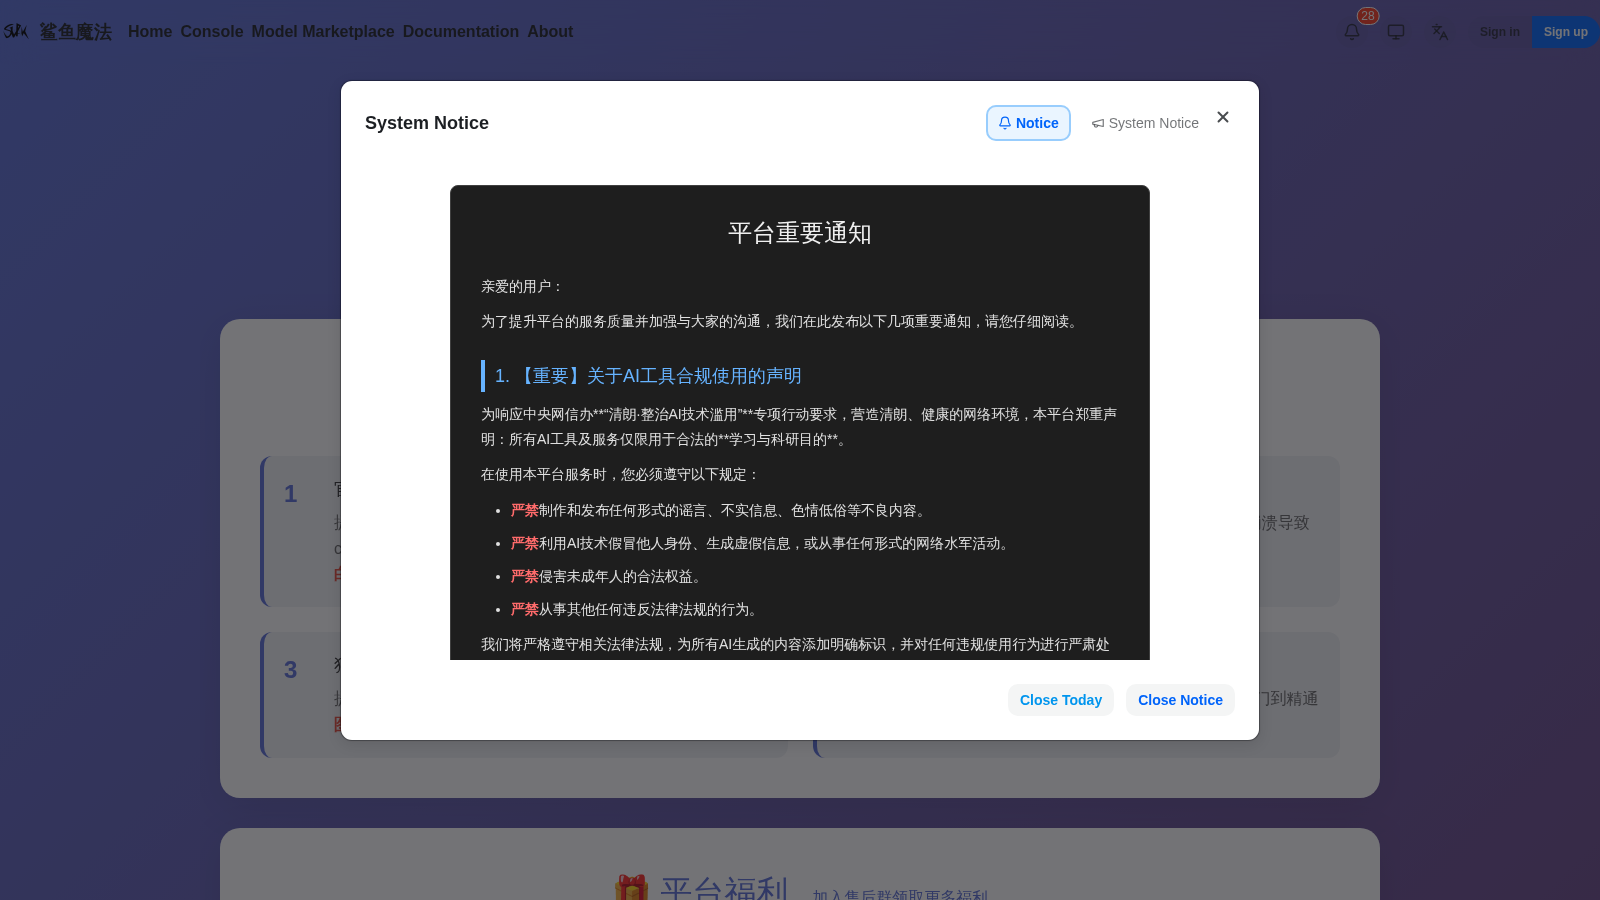1600x900 pixels.
Task: Click the line 在使用本平台服务时，您必须遵守以下规定
Action: (621, 474)
